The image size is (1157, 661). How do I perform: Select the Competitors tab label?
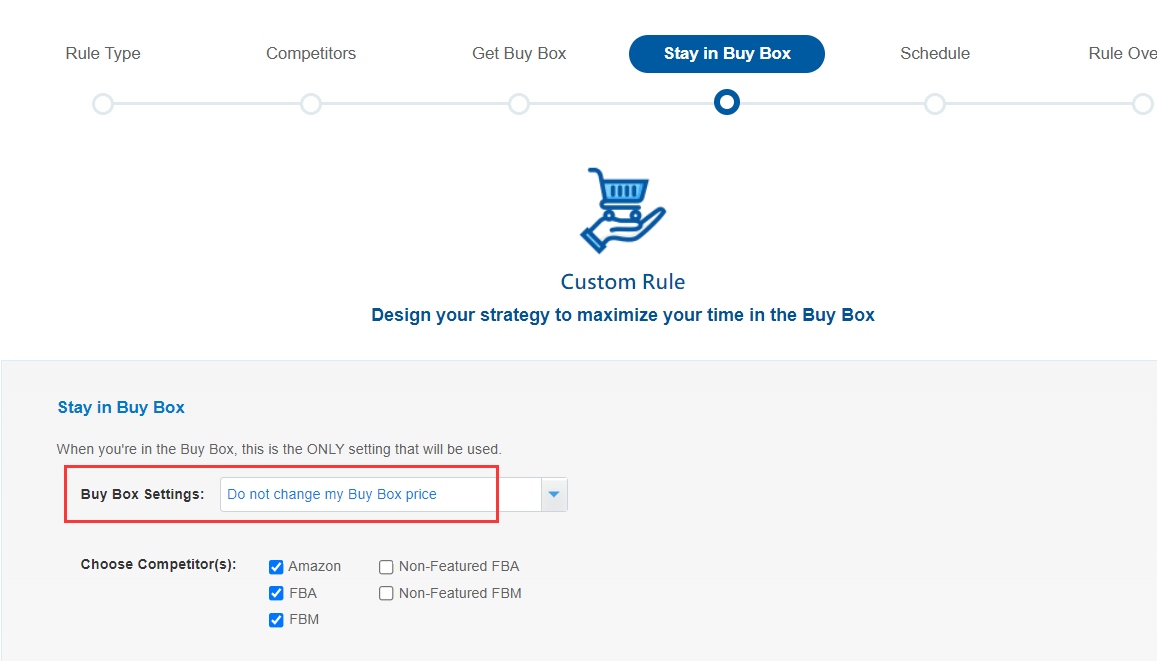coord(311,53)
